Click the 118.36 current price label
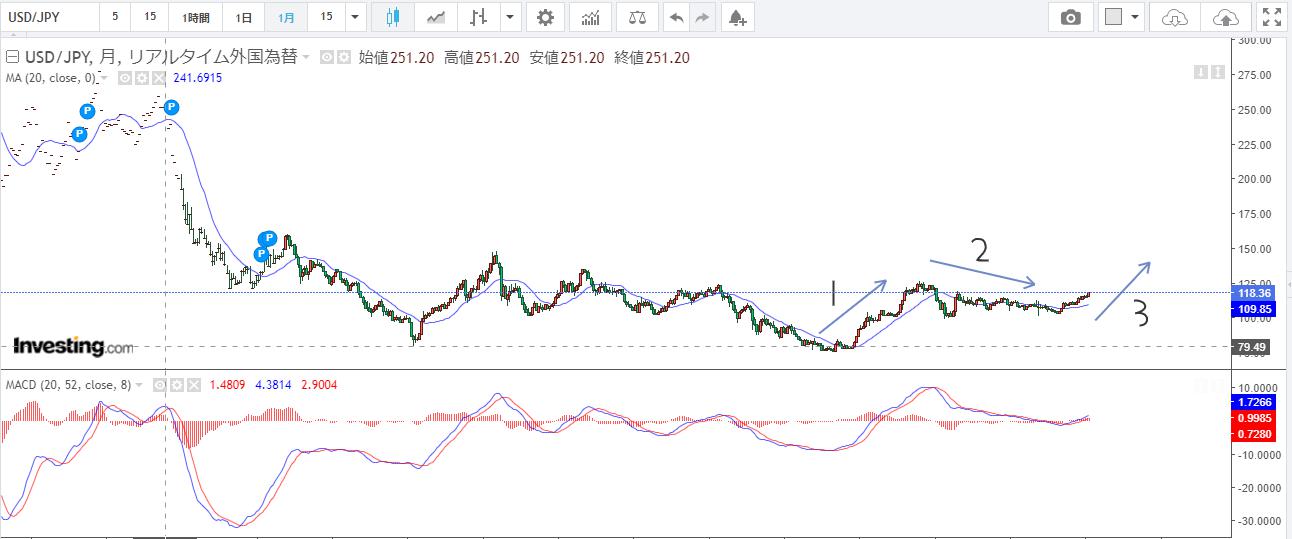 pyautogui.click(x=1253, y=293)
